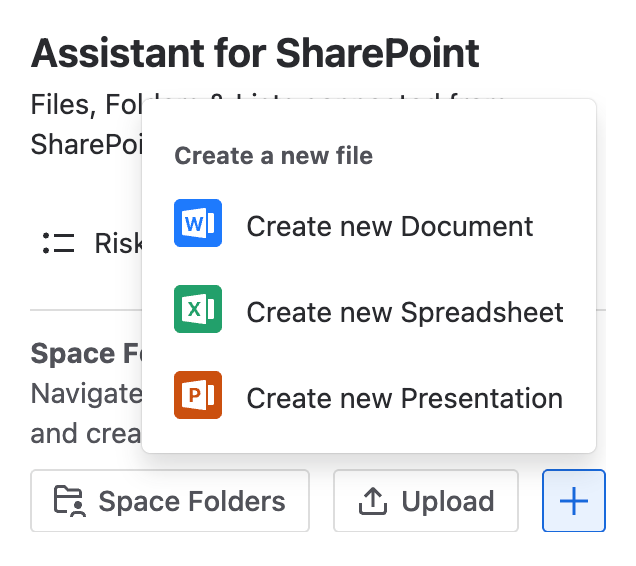Click the Create a new file header
This screenshot has width=636, height=566.
click(x=274, y=156)
